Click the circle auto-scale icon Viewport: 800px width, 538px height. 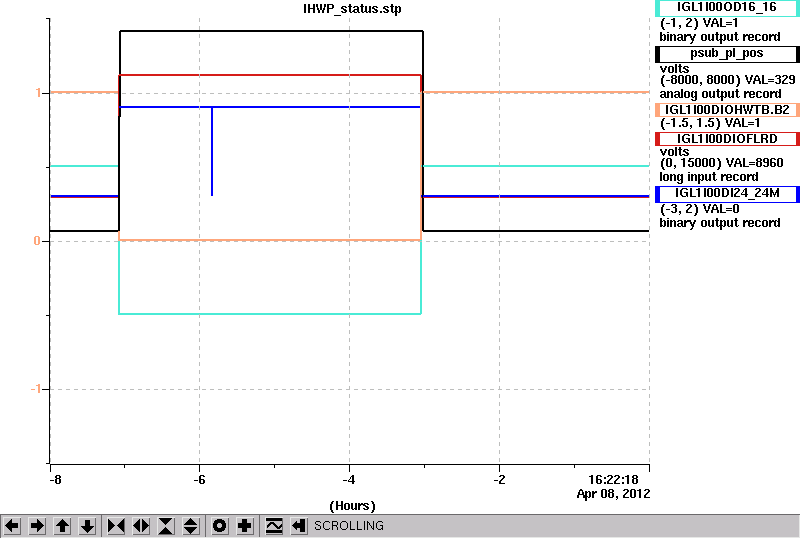[219, 526]
